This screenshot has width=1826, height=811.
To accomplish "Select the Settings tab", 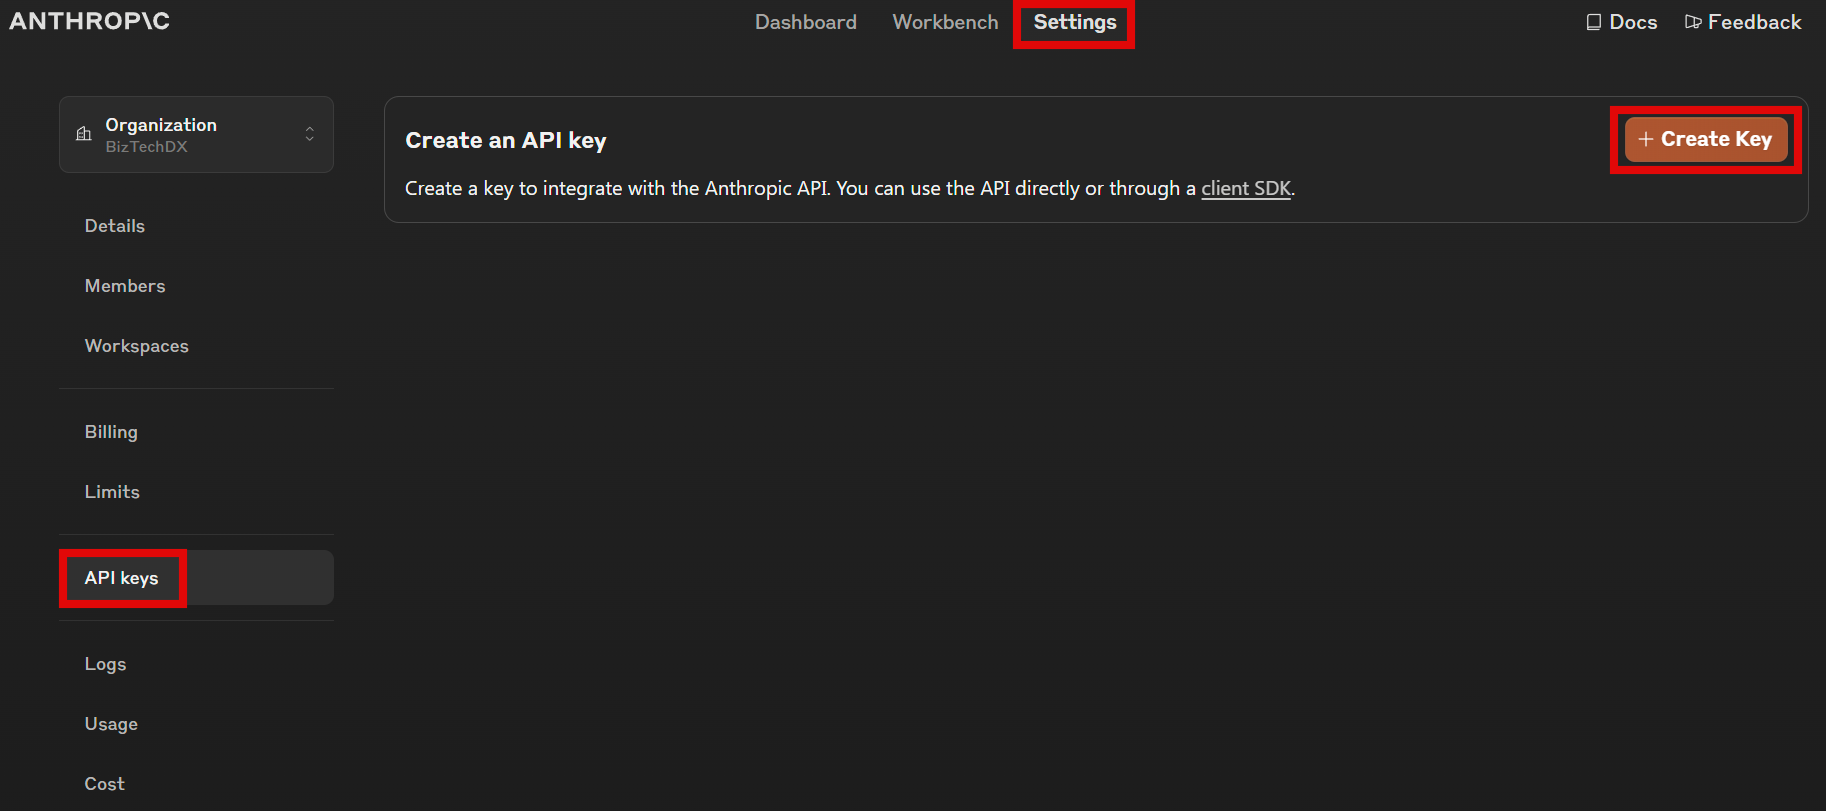I will (x=1074, y=22).
